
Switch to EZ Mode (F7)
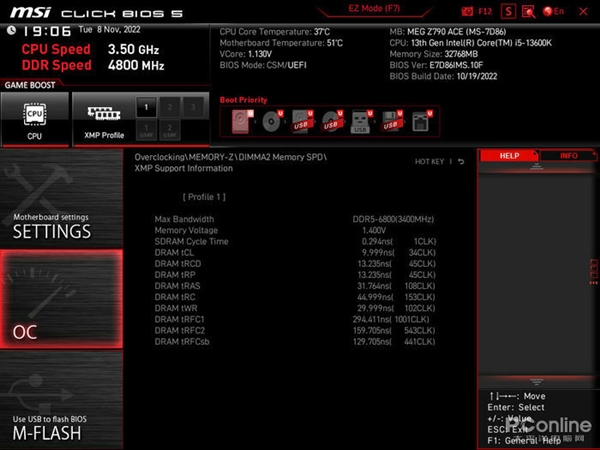point(374,8)
